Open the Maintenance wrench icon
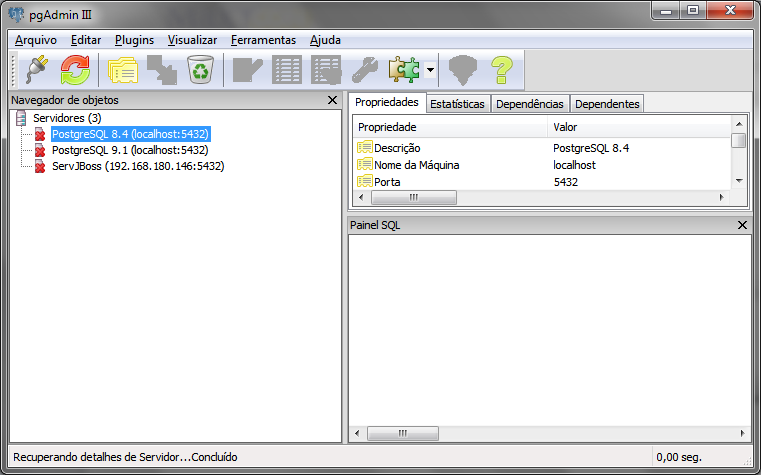The height and width of the screenshot is (475, 761). 365,70
